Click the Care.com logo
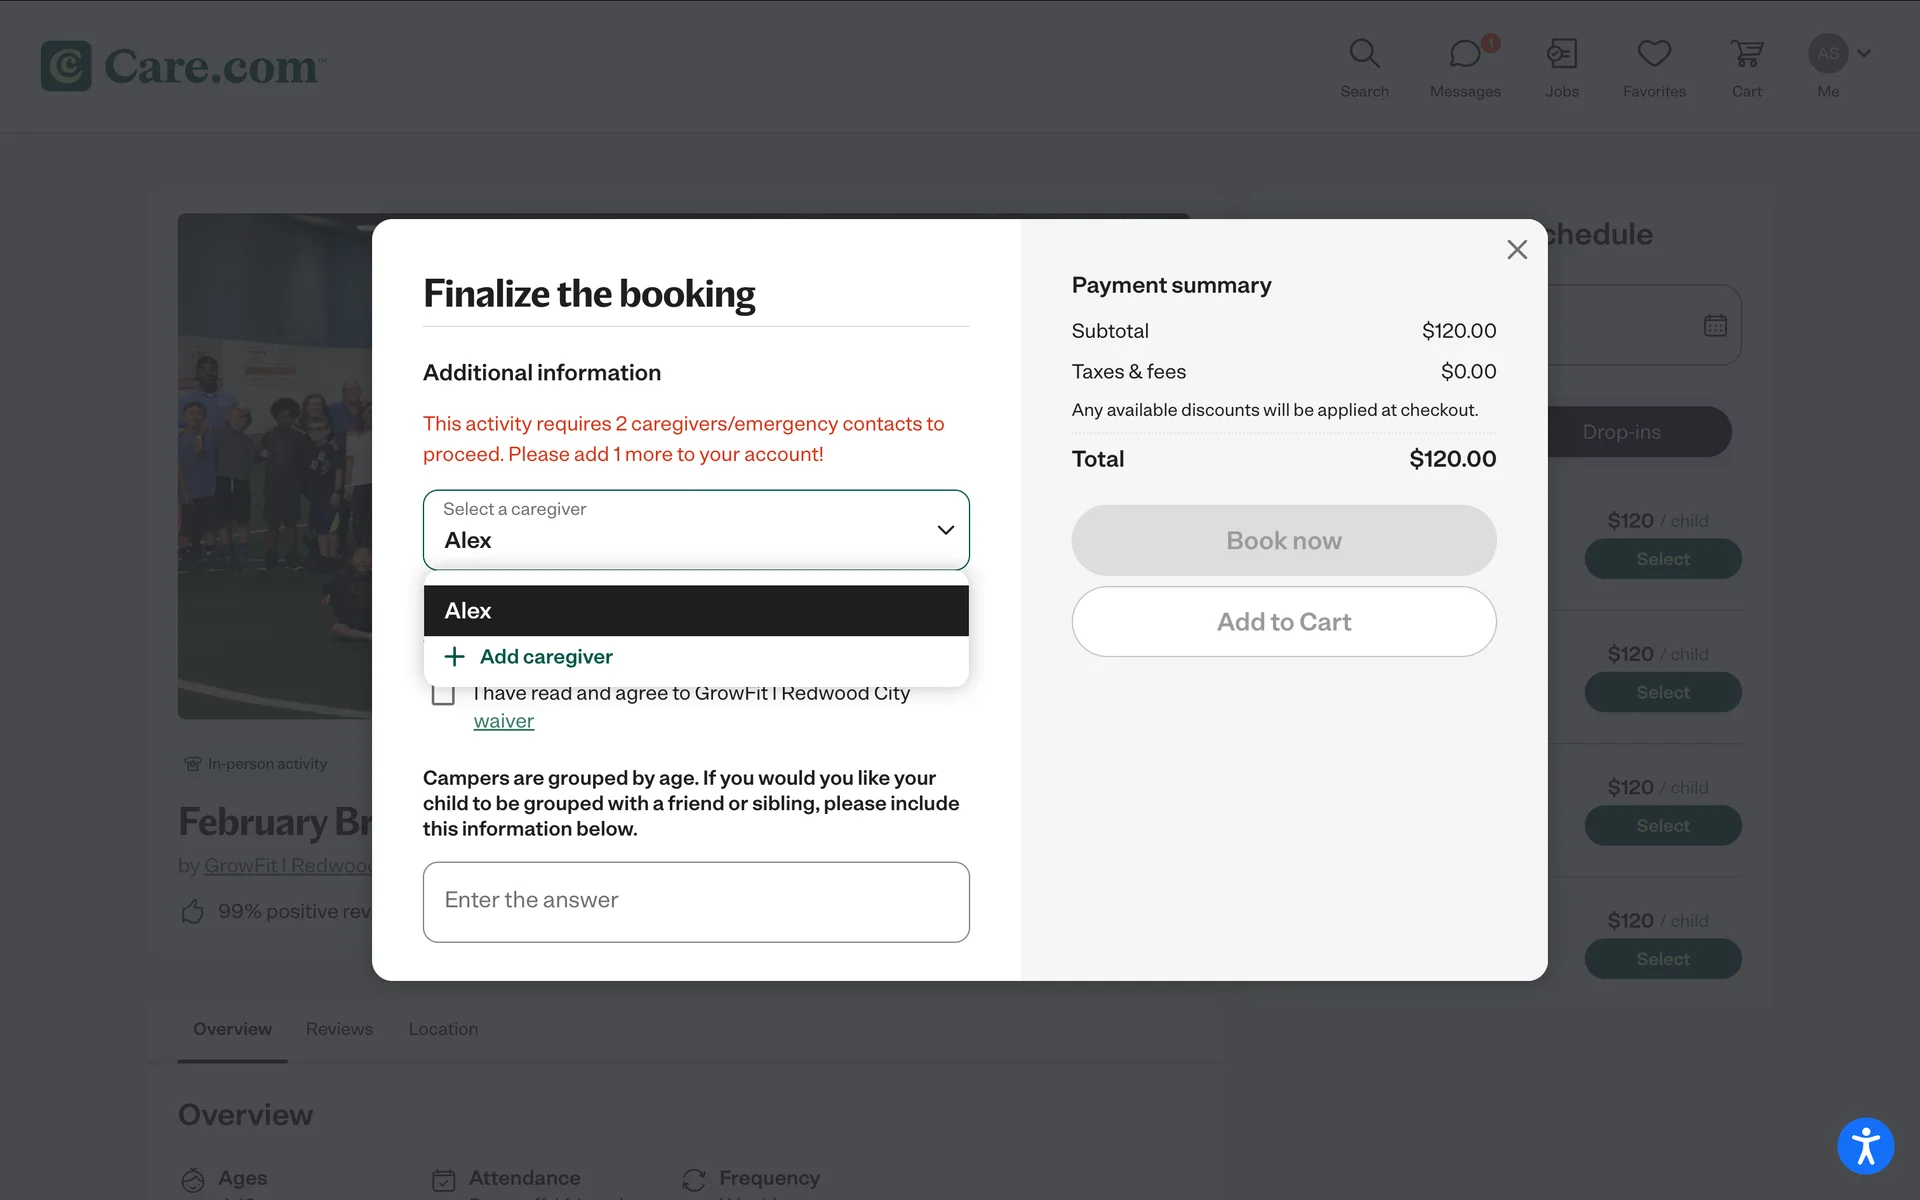 pyautogui.click(x=181, y=66)
